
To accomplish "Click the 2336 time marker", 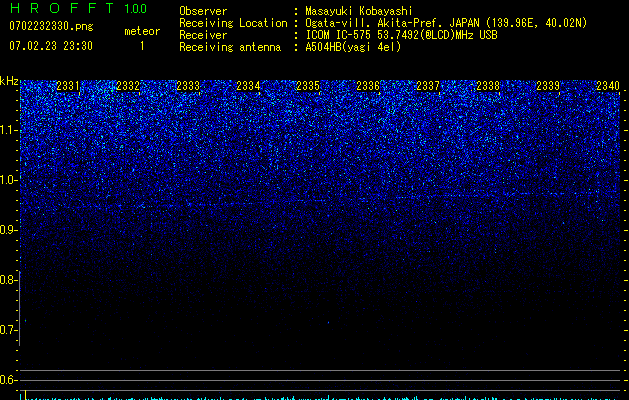I will click(368, 86).
